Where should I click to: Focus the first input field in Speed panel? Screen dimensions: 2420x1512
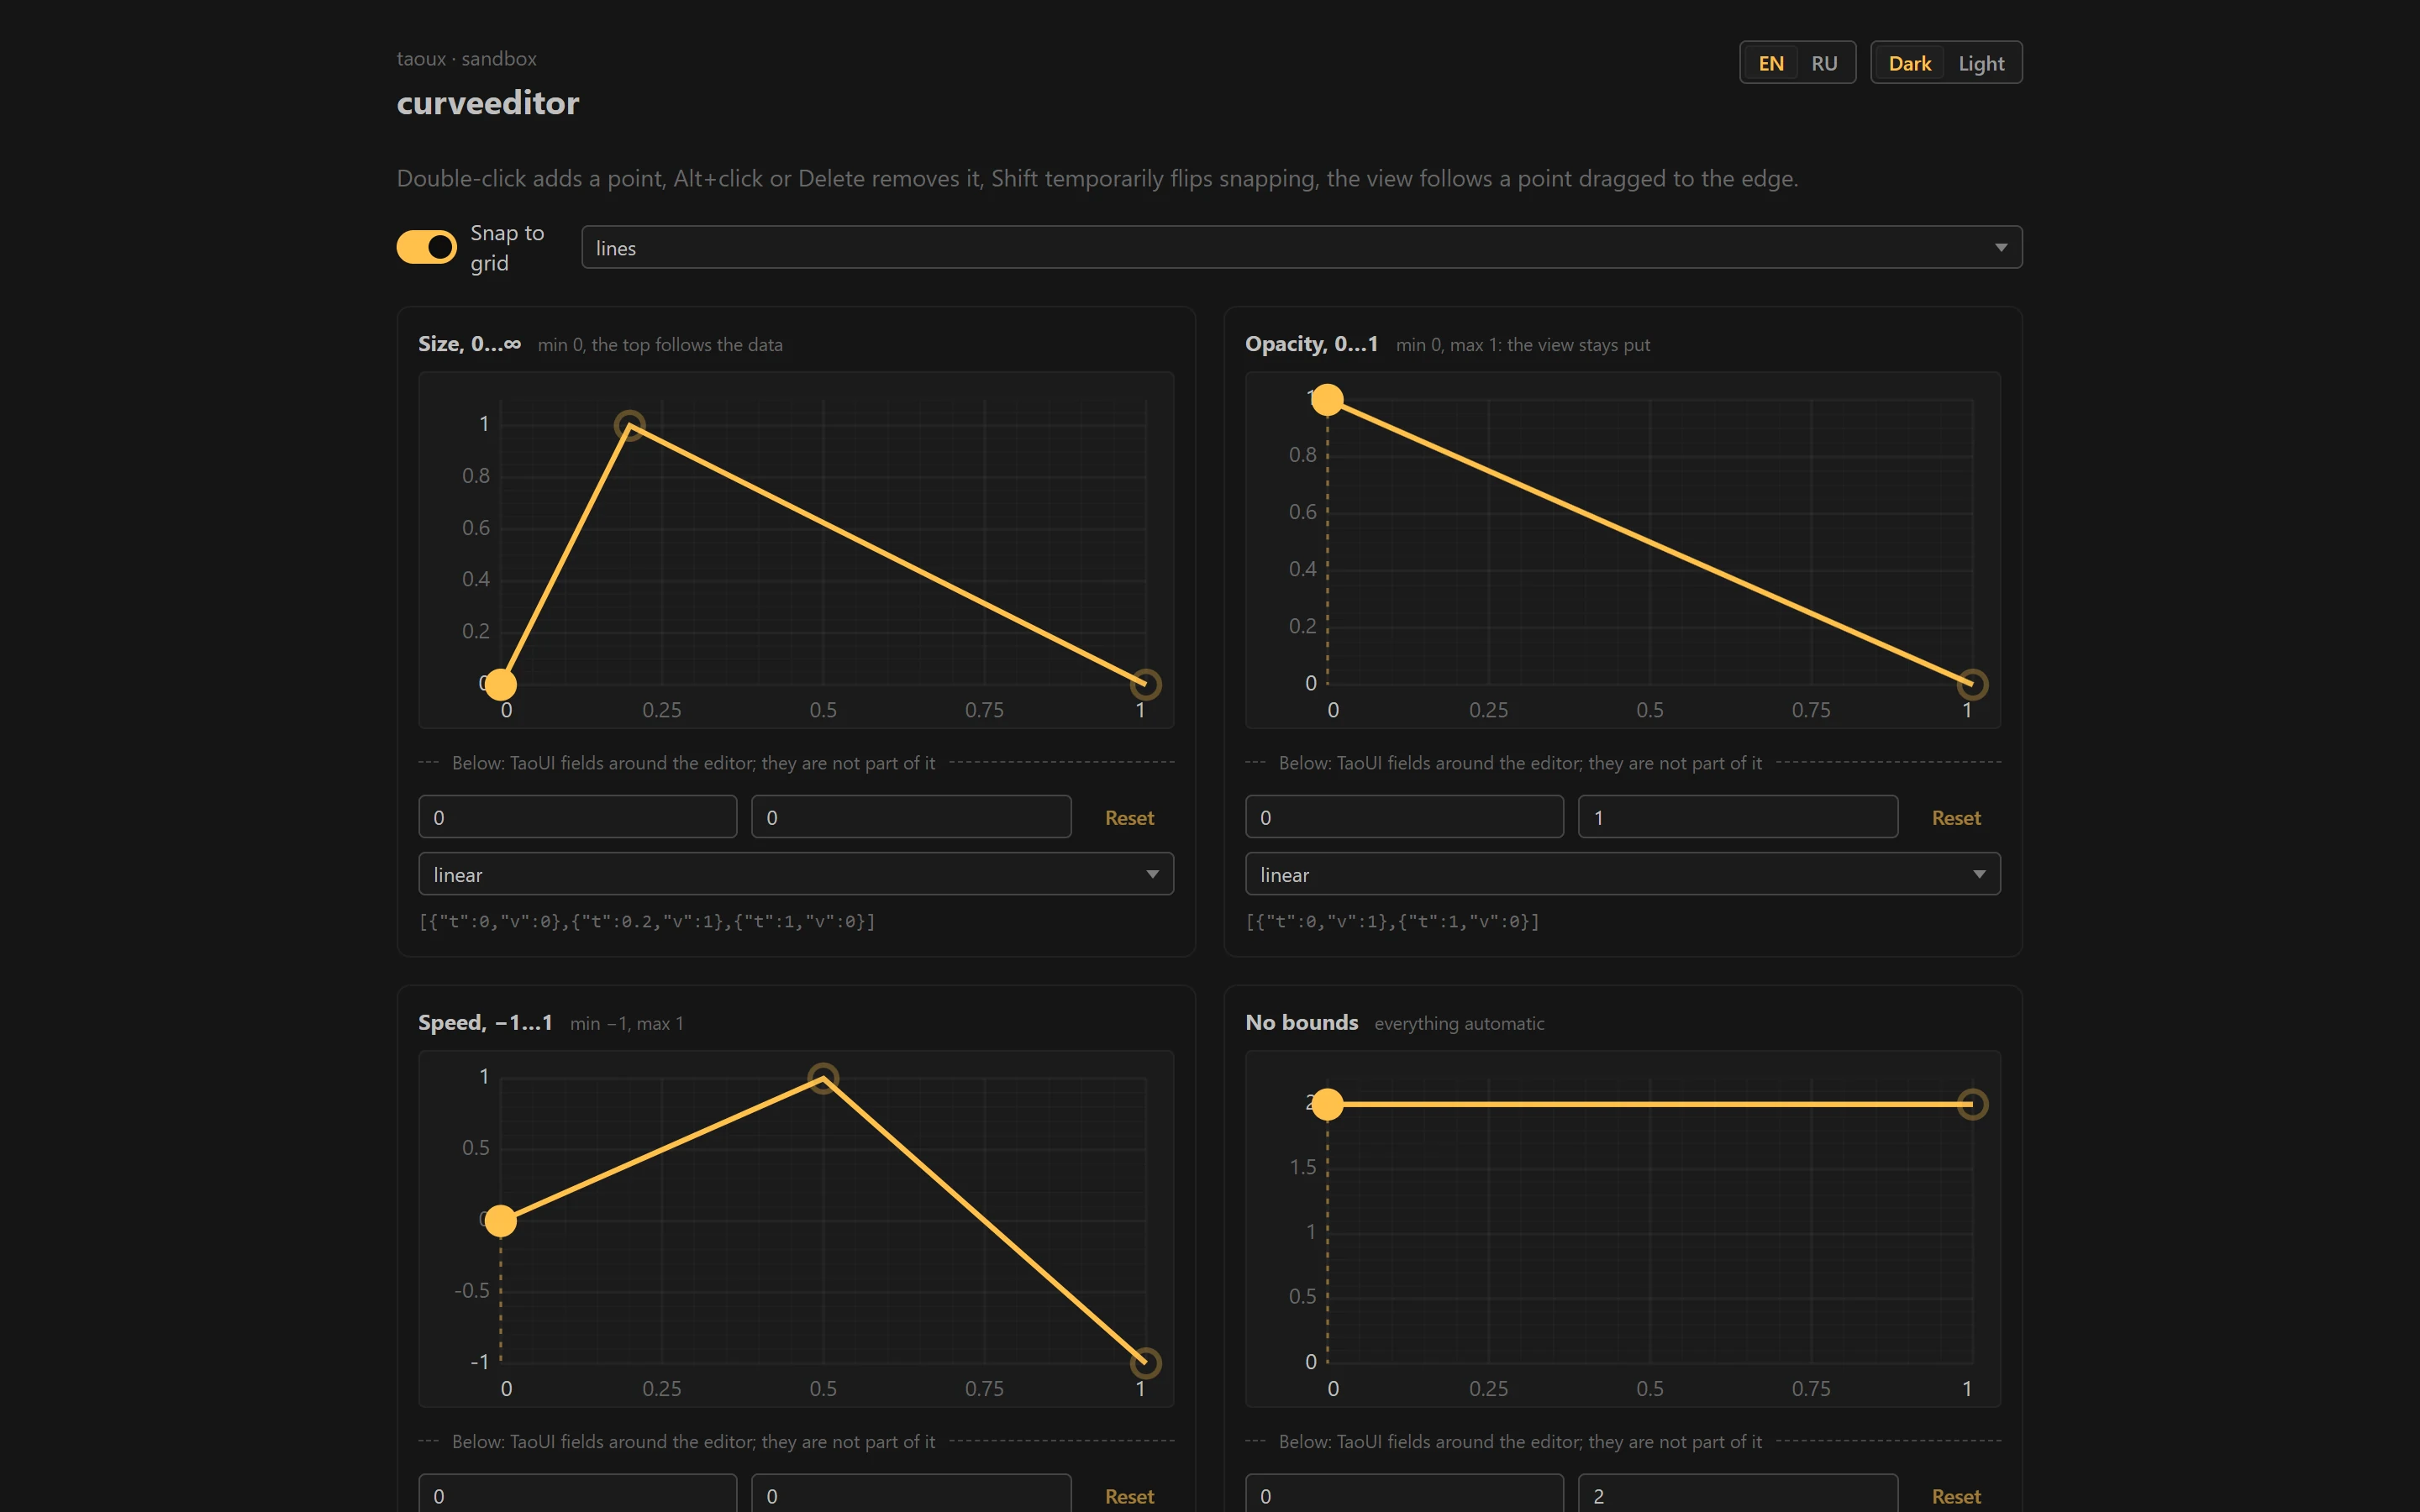point(578,1494)
